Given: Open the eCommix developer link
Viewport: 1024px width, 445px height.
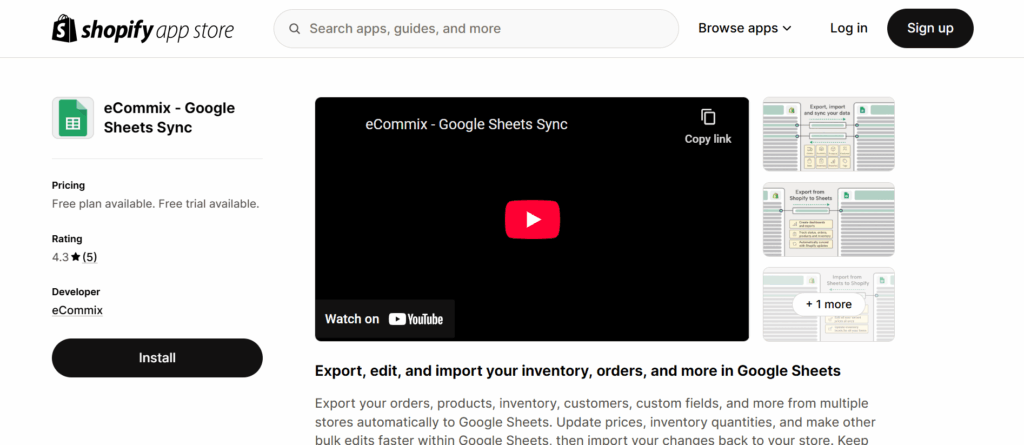Looking at the screenshot, I should [x=77, y=310].
